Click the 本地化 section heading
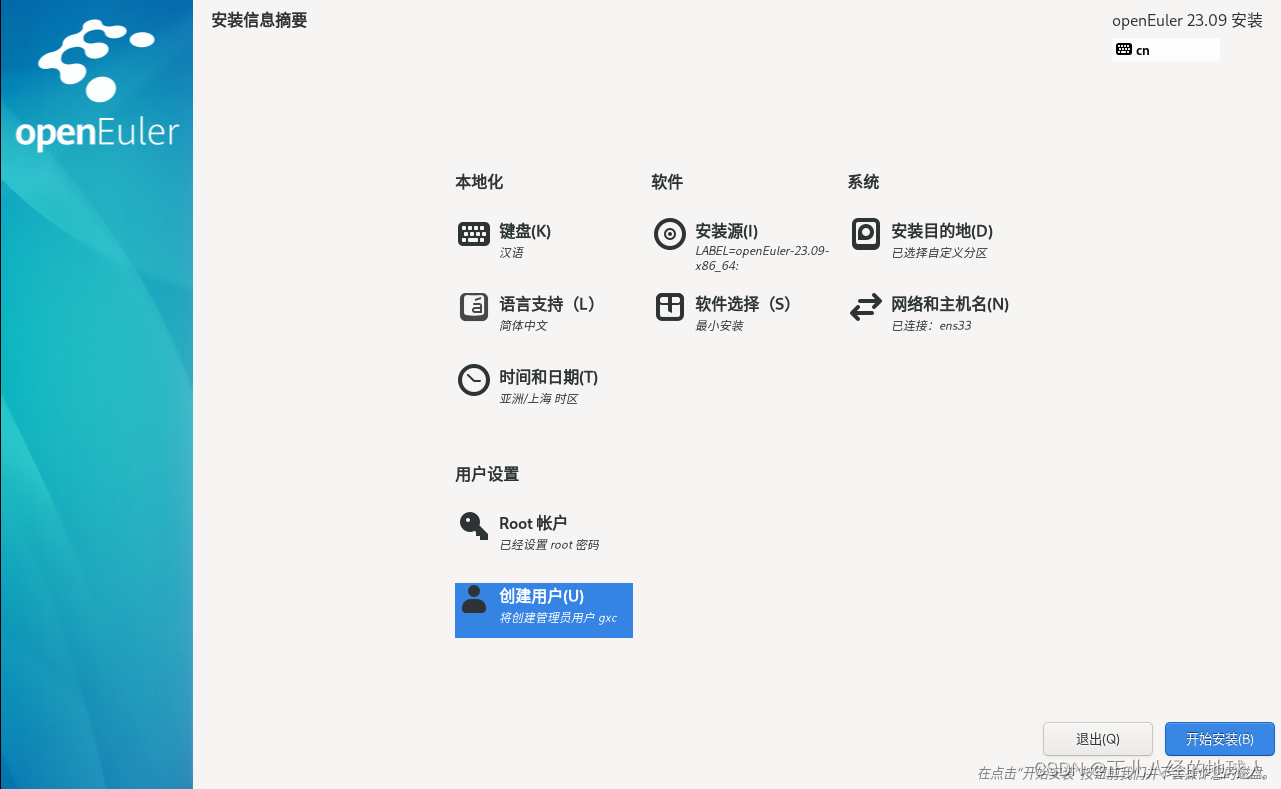 click(x=479, y=182)
